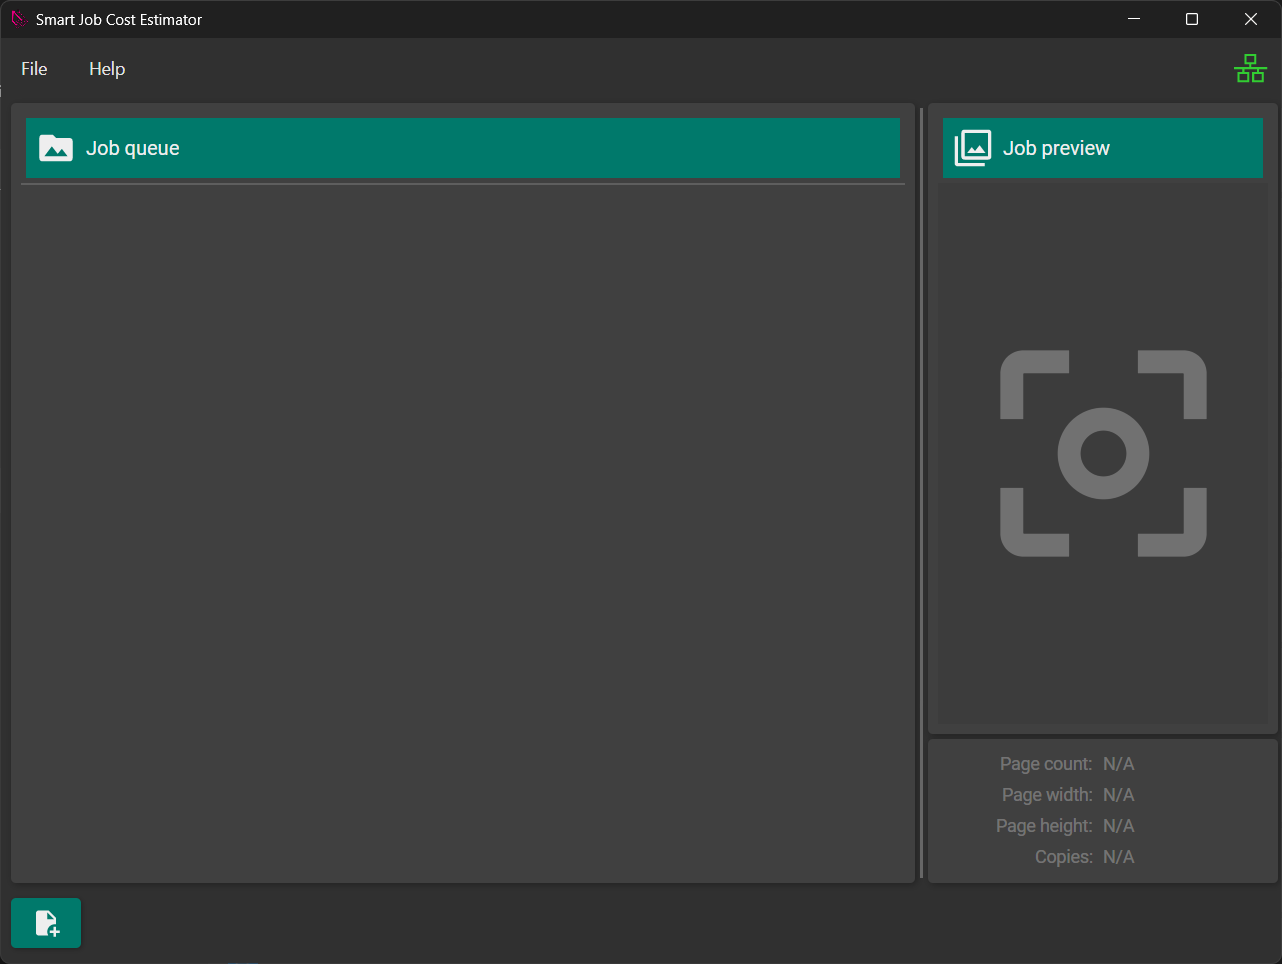Click the add new job file button
This screenshot has width=1282, height=964.
(46, 923)
